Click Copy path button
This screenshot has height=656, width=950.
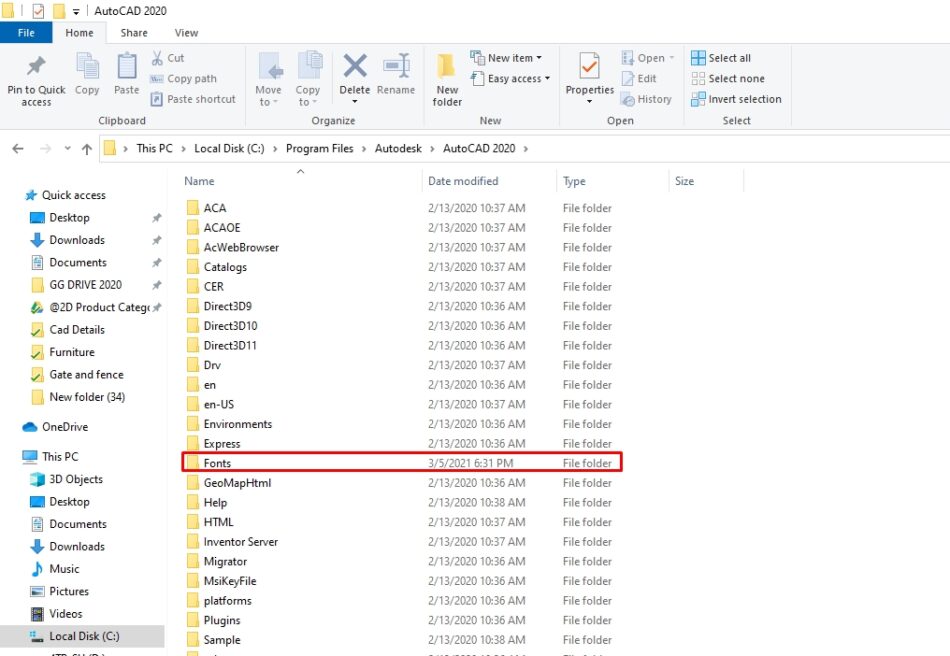click(x=191, y=79)
